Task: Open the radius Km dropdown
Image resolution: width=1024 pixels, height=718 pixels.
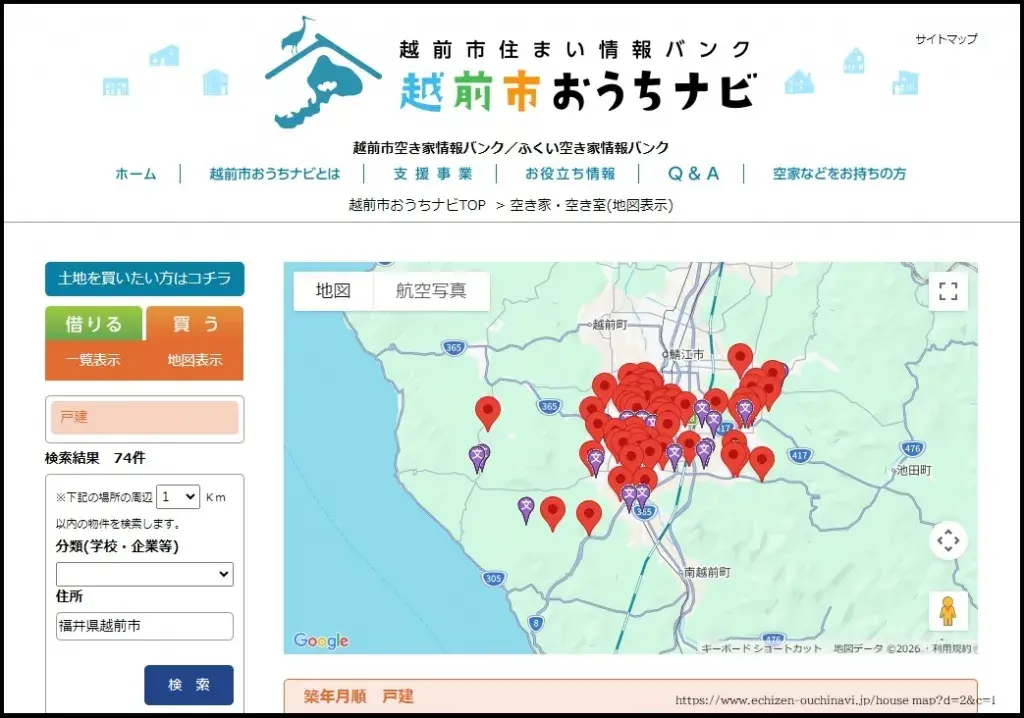Action: [x=178, y=497]
